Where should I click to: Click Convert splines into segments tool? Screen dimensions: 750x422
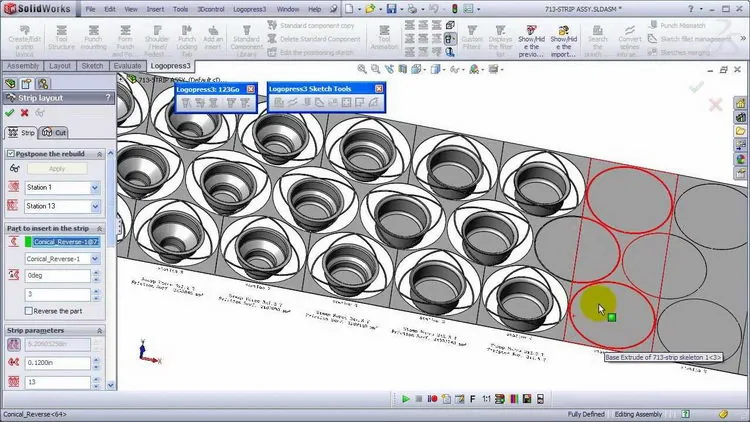click(x=629, y=40)
